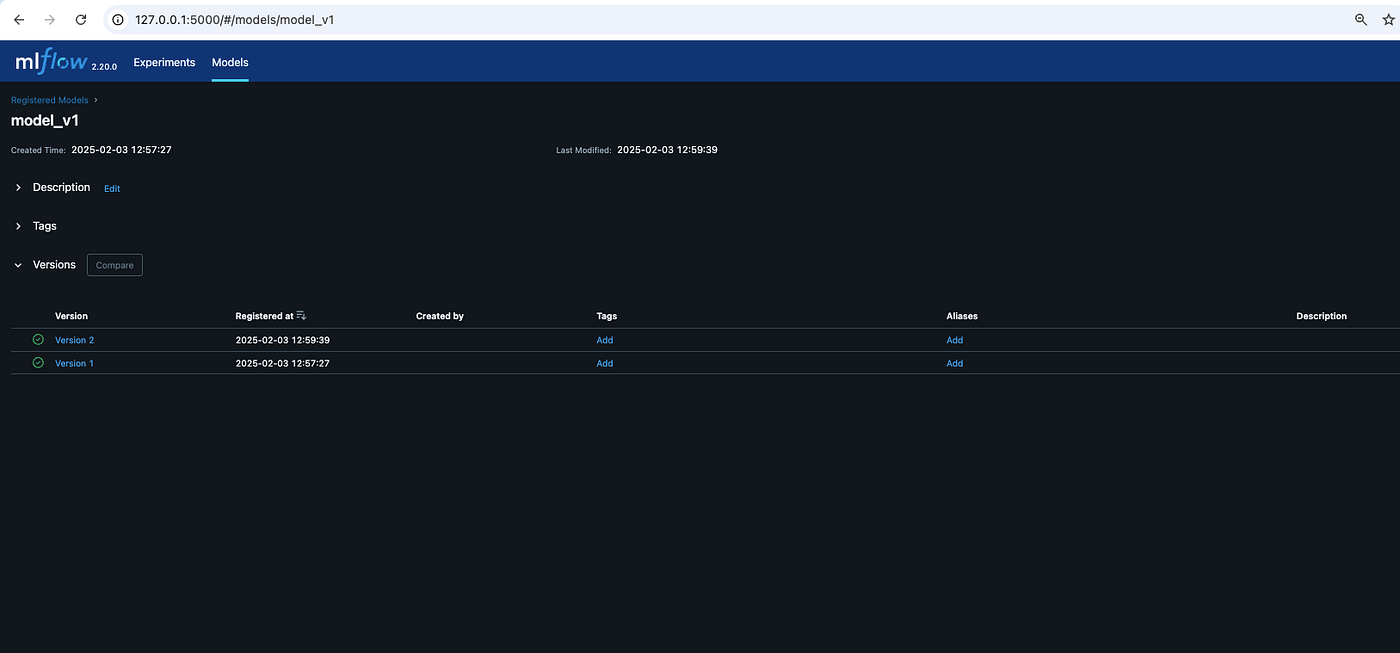Add an alias to Version 2
Screen dimensions: 1400x653
(955, 340)
